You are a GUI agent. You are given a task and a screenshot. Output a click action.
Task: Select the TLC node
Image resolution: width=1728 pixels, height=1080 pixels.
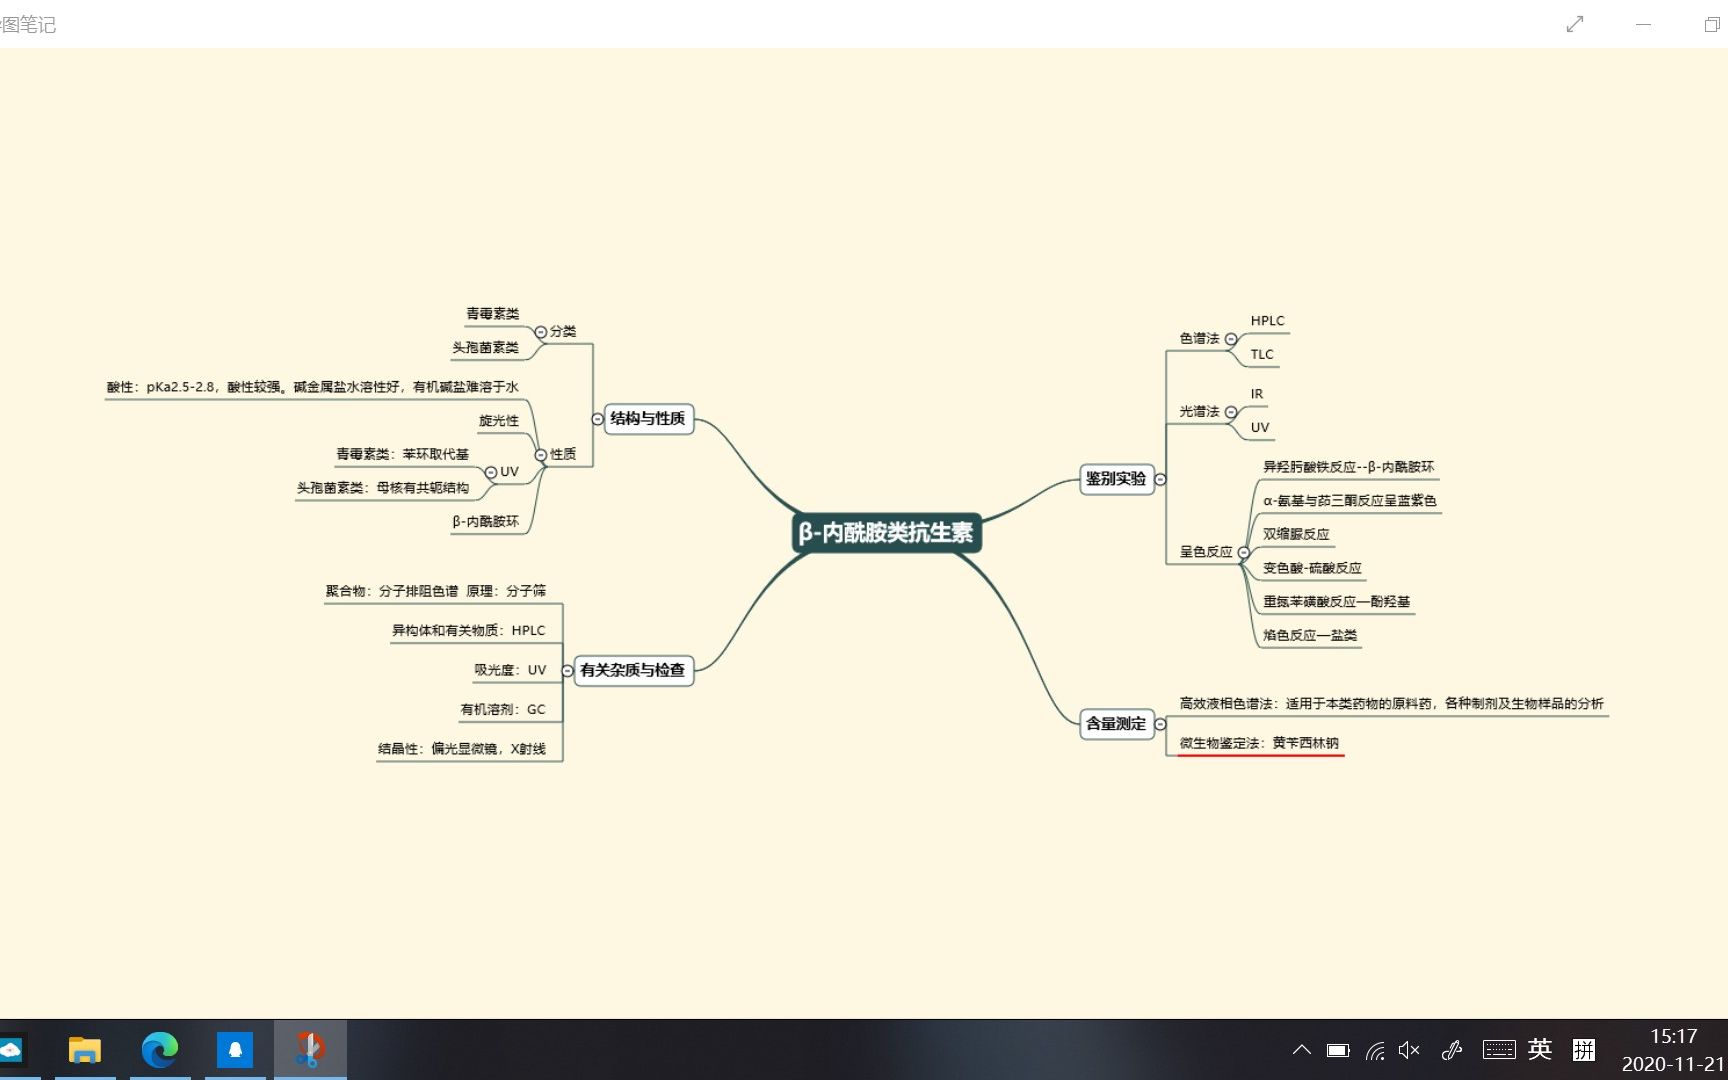[1262, 355]
